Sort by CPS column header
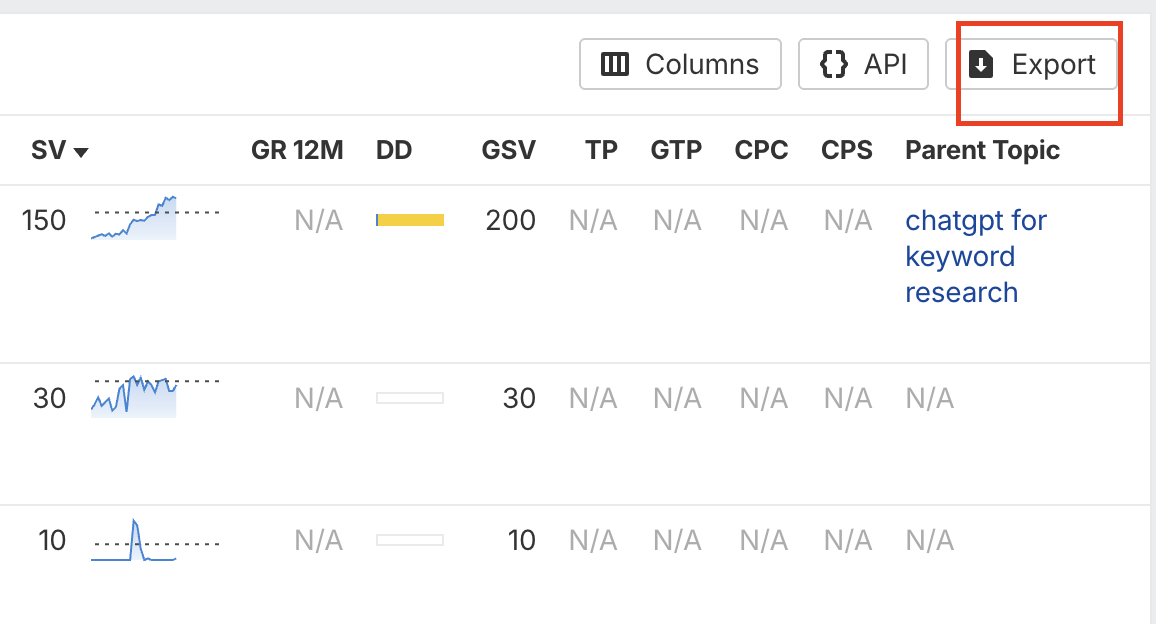1156x624 pixels. 846,150
